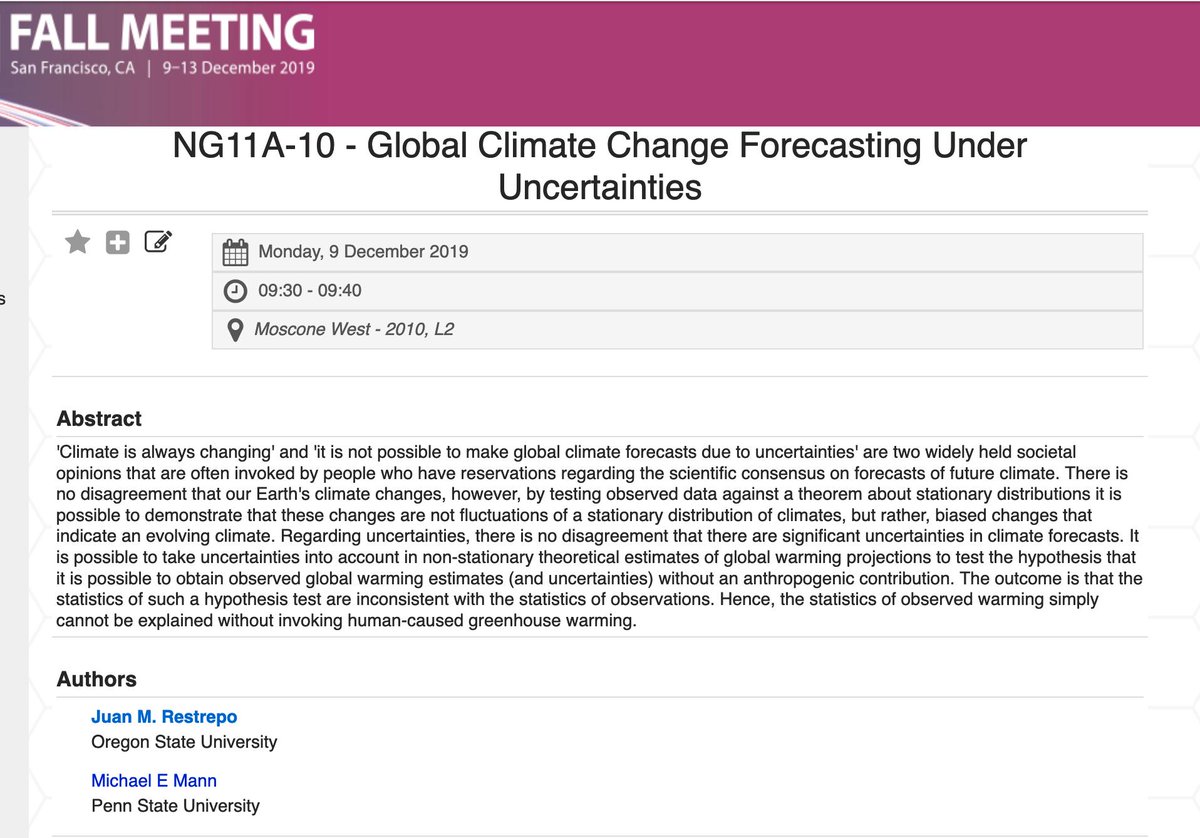Click the Abstract section heading
Viewport: 1200px width, 838px height.
(99, 419)
